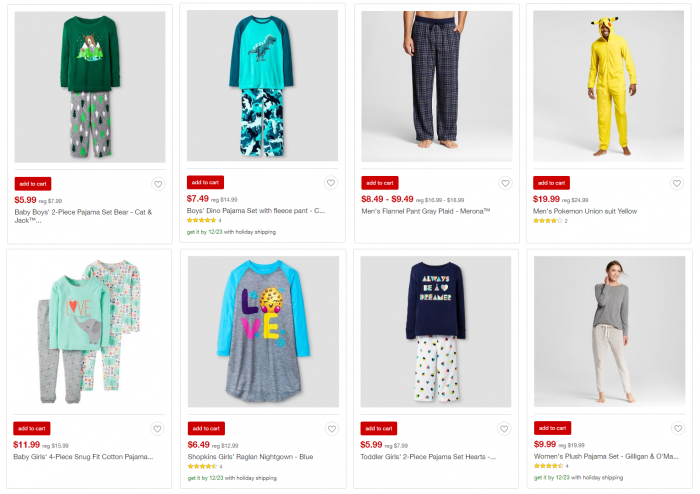
Task: Click heart on Shopkins Girls' Raglan Nightgown
Action: (330, 429)
